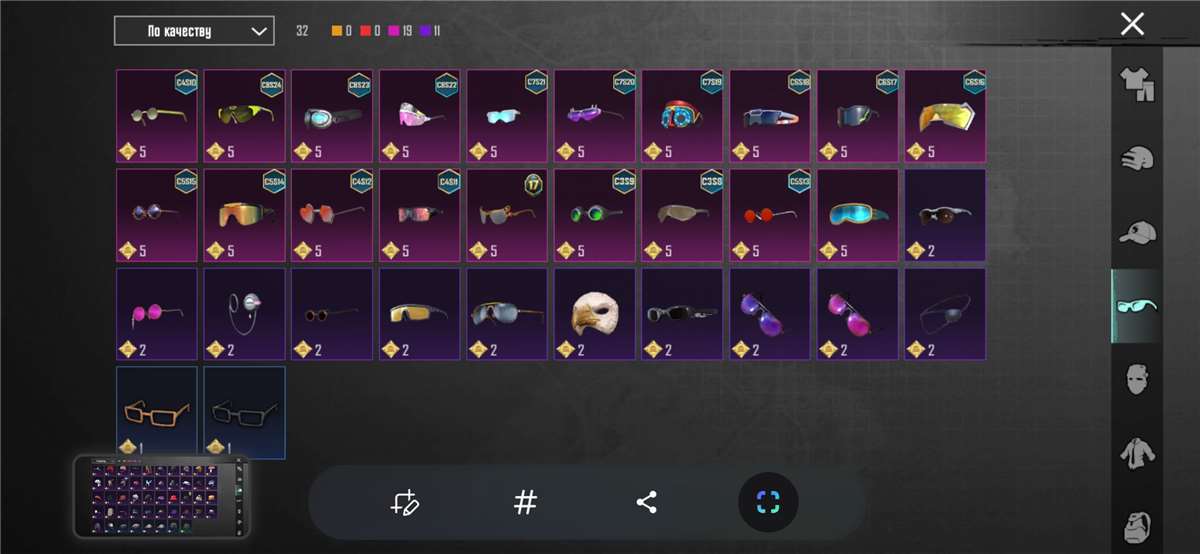This screenshot has height=554, width=1200.
Task: Select the golden yellow visor item
Action: point(946,116)
